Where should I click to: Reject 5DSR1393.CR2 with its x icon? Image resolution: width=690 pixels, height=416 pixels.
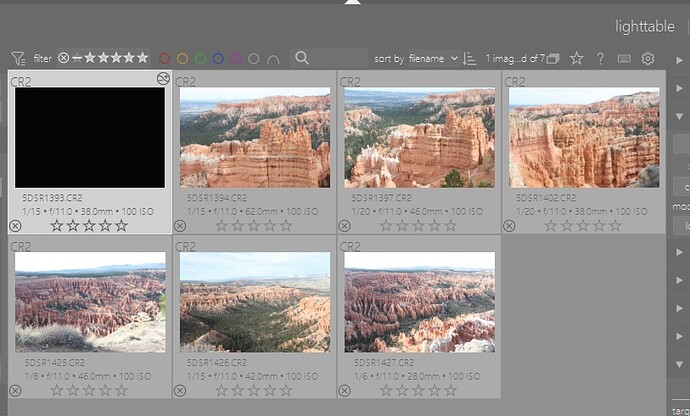[x=15, y=226]
